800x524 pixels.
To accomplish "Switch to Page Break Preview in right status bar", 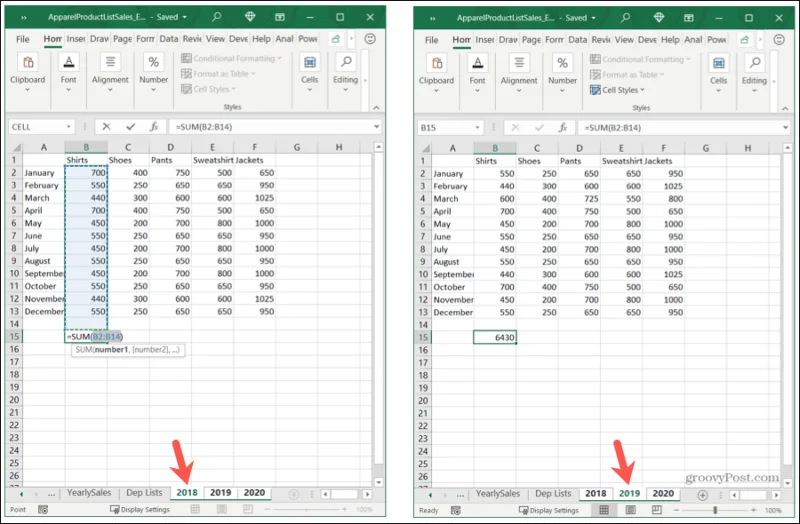I will click(x=657, y=510).
